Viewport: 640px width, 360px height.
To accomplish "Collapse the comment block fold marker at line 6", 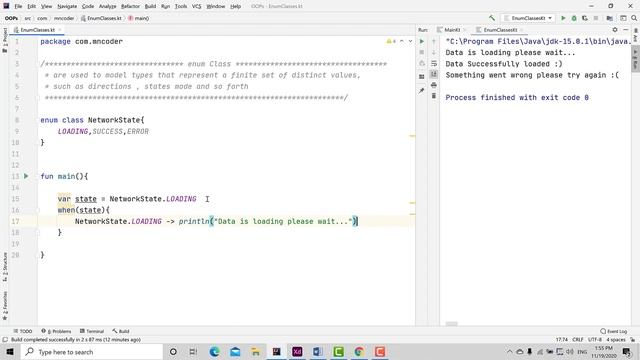I will coord(38,98).
